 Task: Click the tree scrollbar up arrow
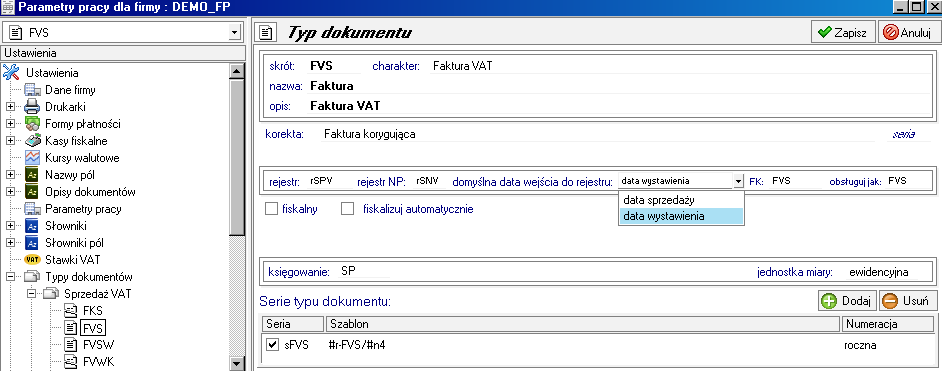click(237, 71)
